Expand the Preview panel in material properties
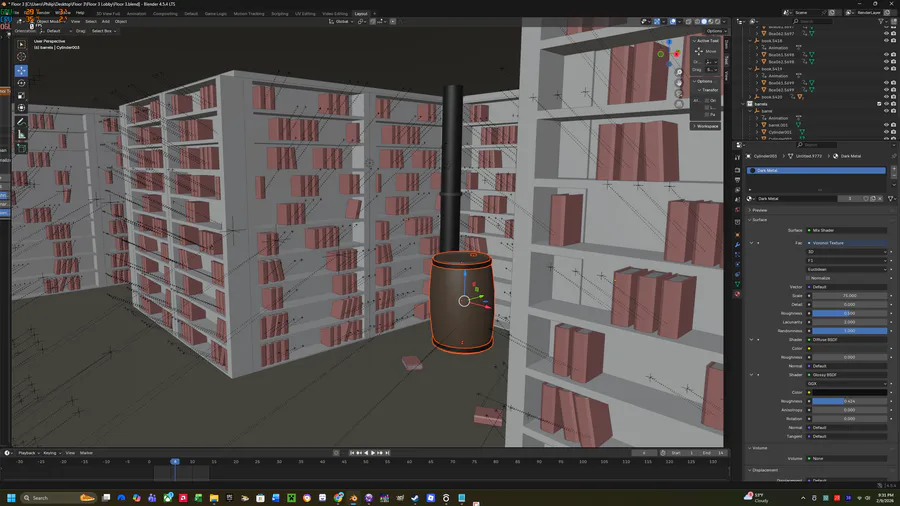Image resolution: width=900 pixels, height=506 pixels. point(759,210)
